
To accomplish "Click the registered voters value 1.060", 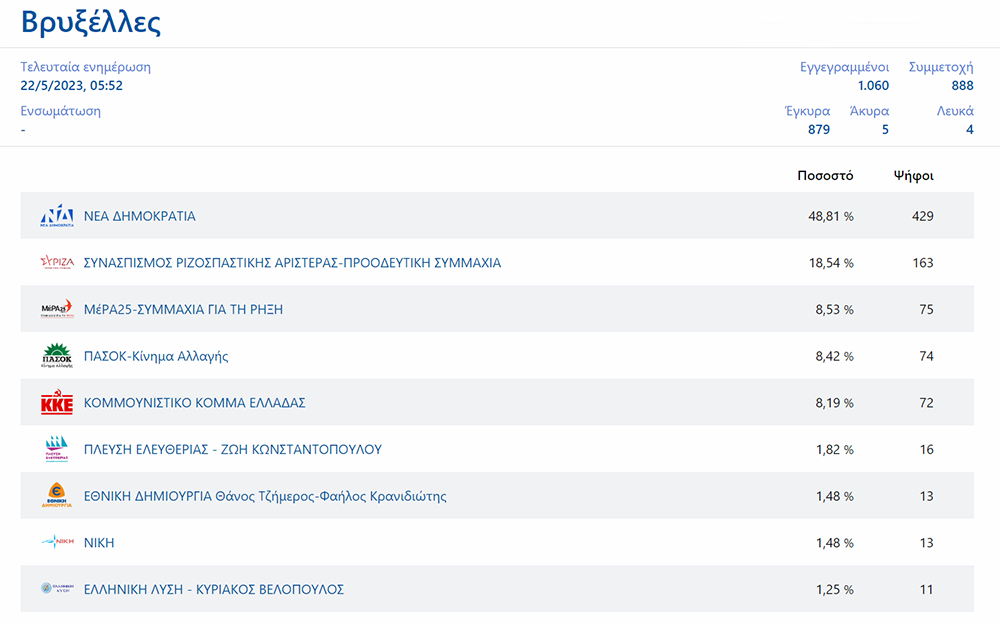I will [x=873, y=85].
